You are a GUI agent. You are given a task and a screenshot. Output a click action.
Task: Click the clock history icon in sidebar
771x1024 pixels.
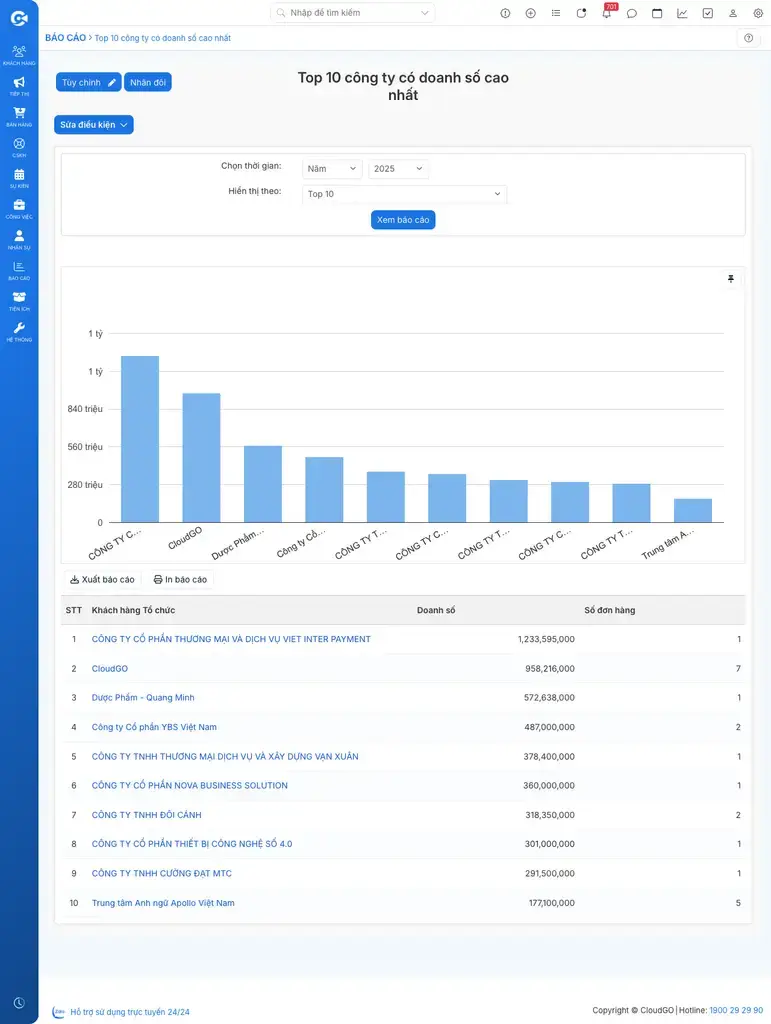(x=19, y=1002)
